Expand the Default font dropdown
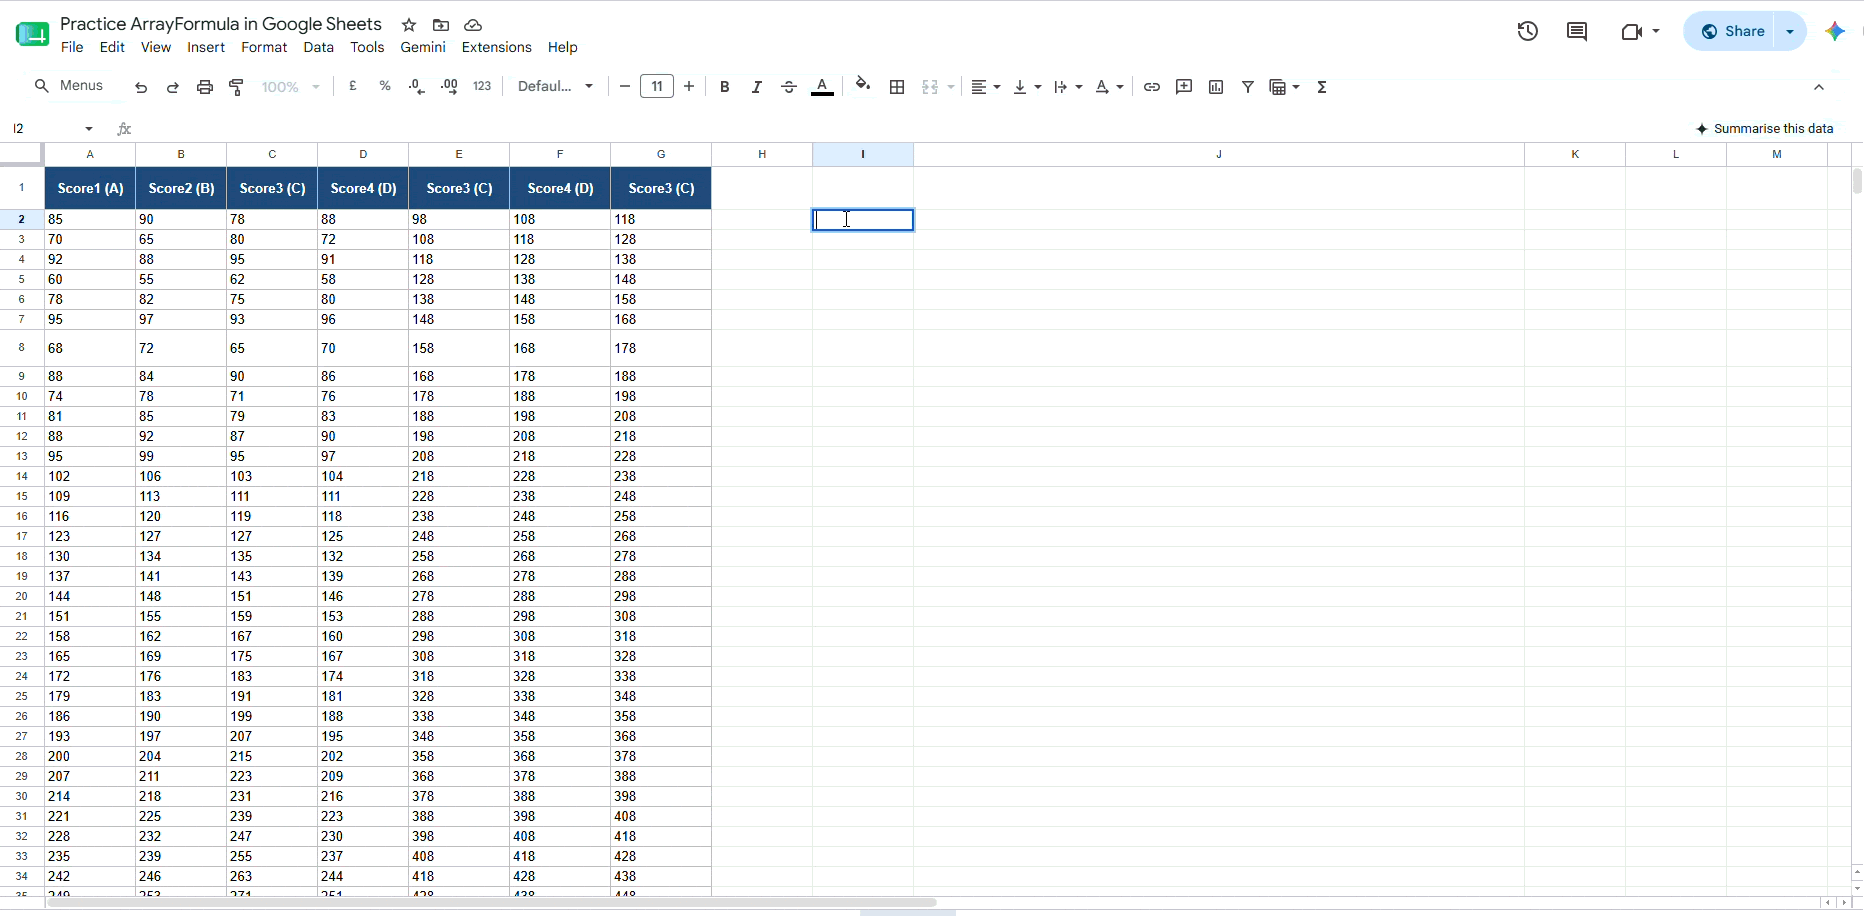The height and width of the screenshot is (916, 1864). [556, 87]
